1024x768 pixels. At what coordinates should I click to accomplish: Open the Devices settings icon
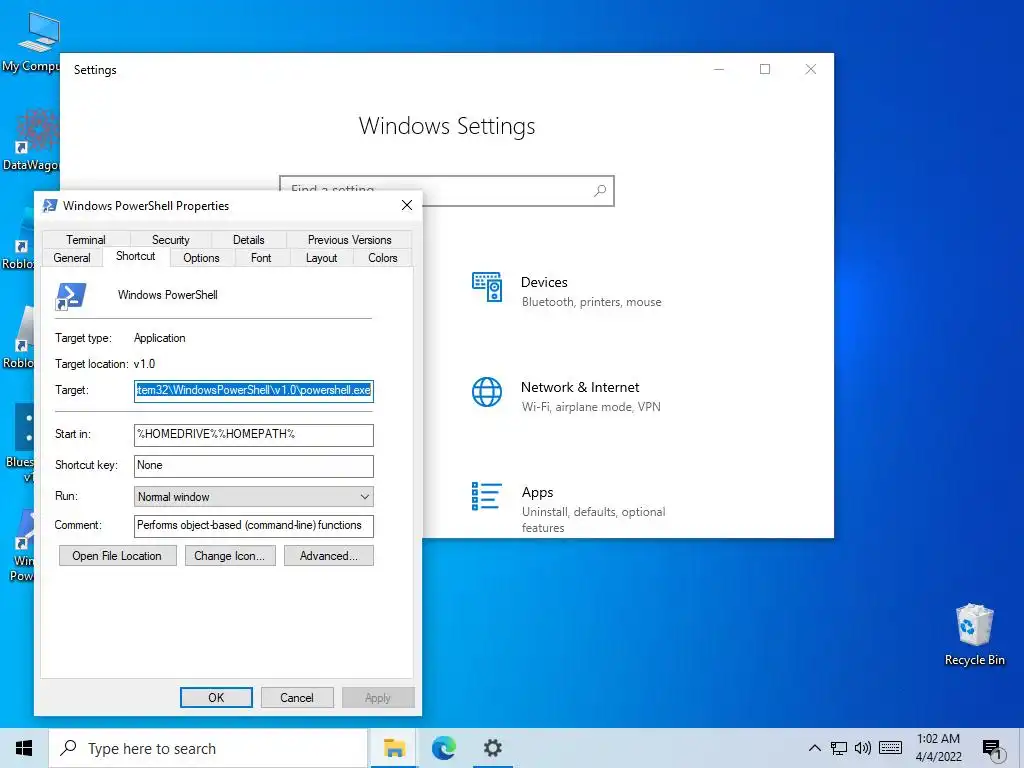pyautogui.click(x=487, y=287)
